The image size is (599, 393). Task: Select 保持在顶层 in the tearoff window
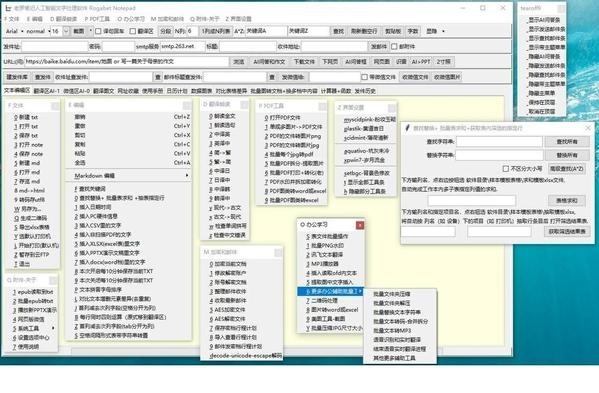coord(542,102)
